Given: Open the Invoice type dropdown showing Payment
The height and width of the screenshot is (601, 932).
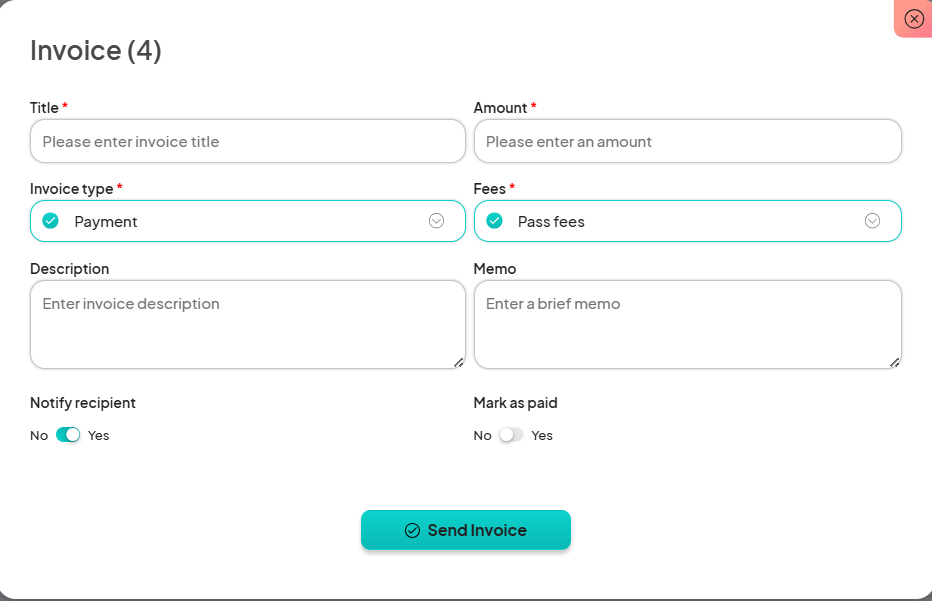Looking at the screenshot, I should coord(247,220).
